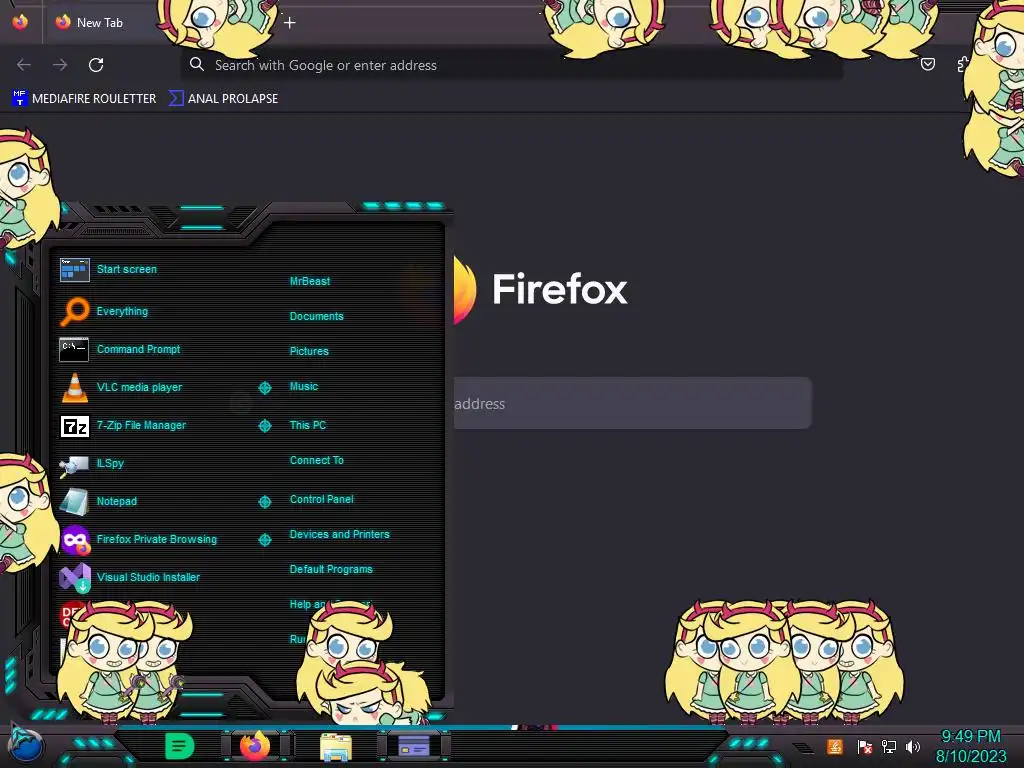Click the new tab page search box
Viewport: 1024px width, 768px height.
point(632,403)
